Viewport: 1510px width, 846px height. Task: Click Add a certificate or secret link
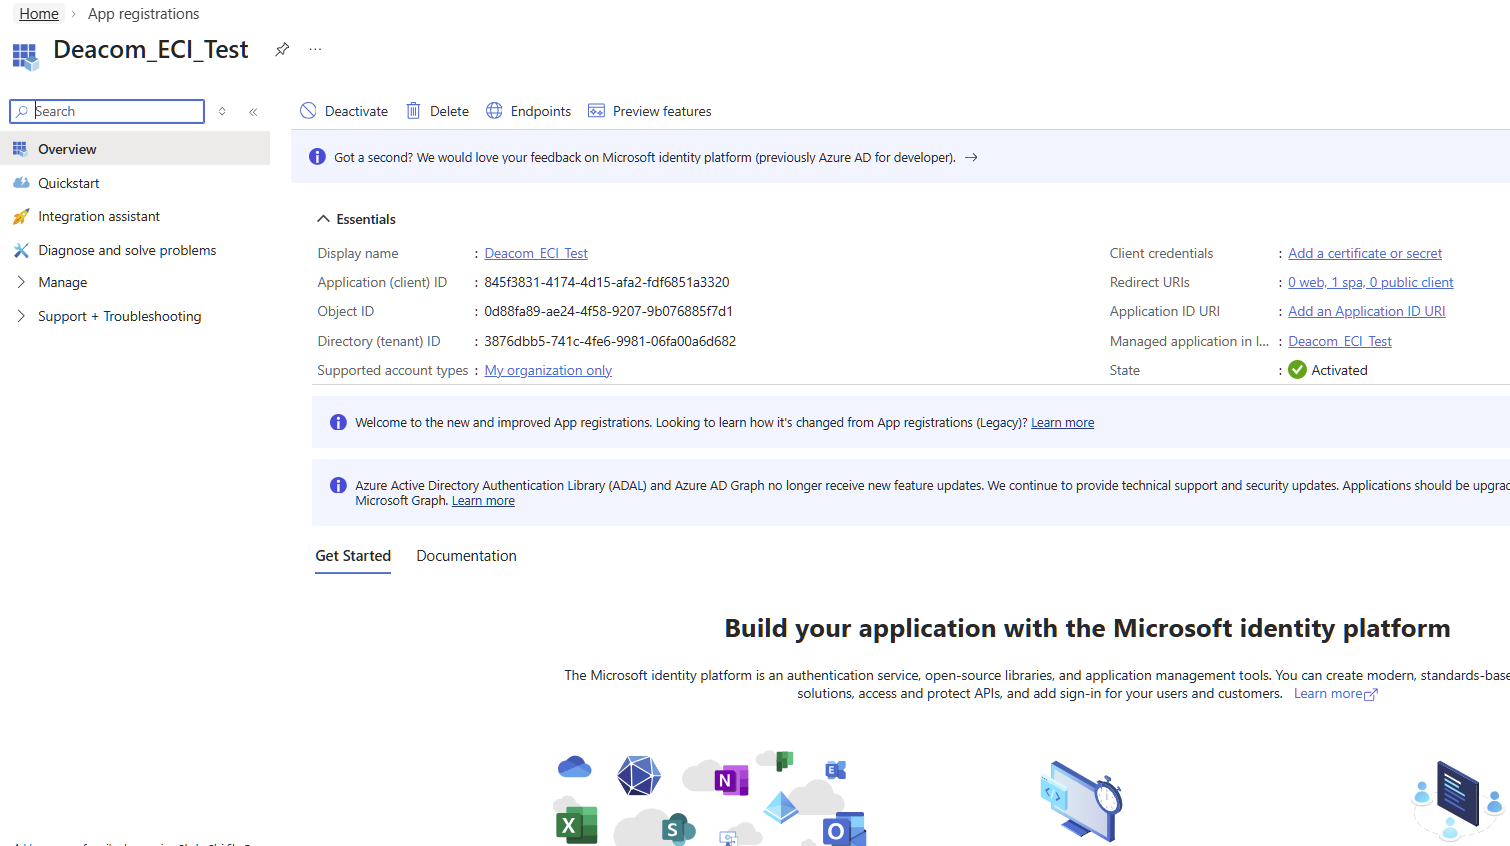(1364, 253)
